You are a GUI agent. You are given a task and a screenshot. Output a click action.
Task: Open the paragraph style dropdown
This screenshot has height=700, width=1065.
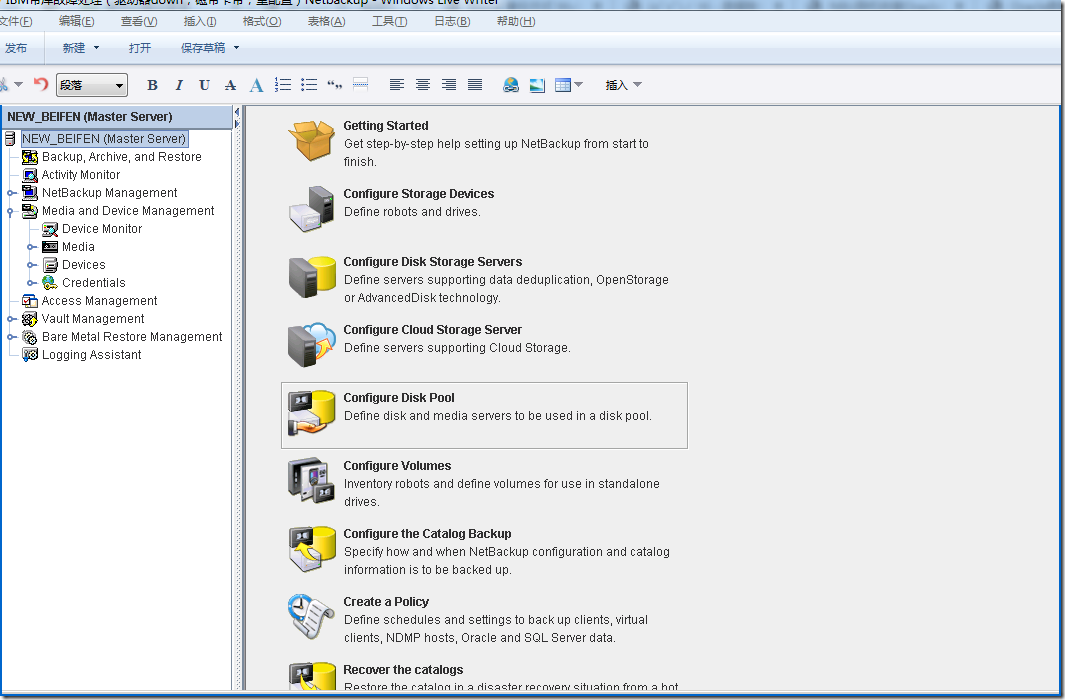click(x=92, y=85)
